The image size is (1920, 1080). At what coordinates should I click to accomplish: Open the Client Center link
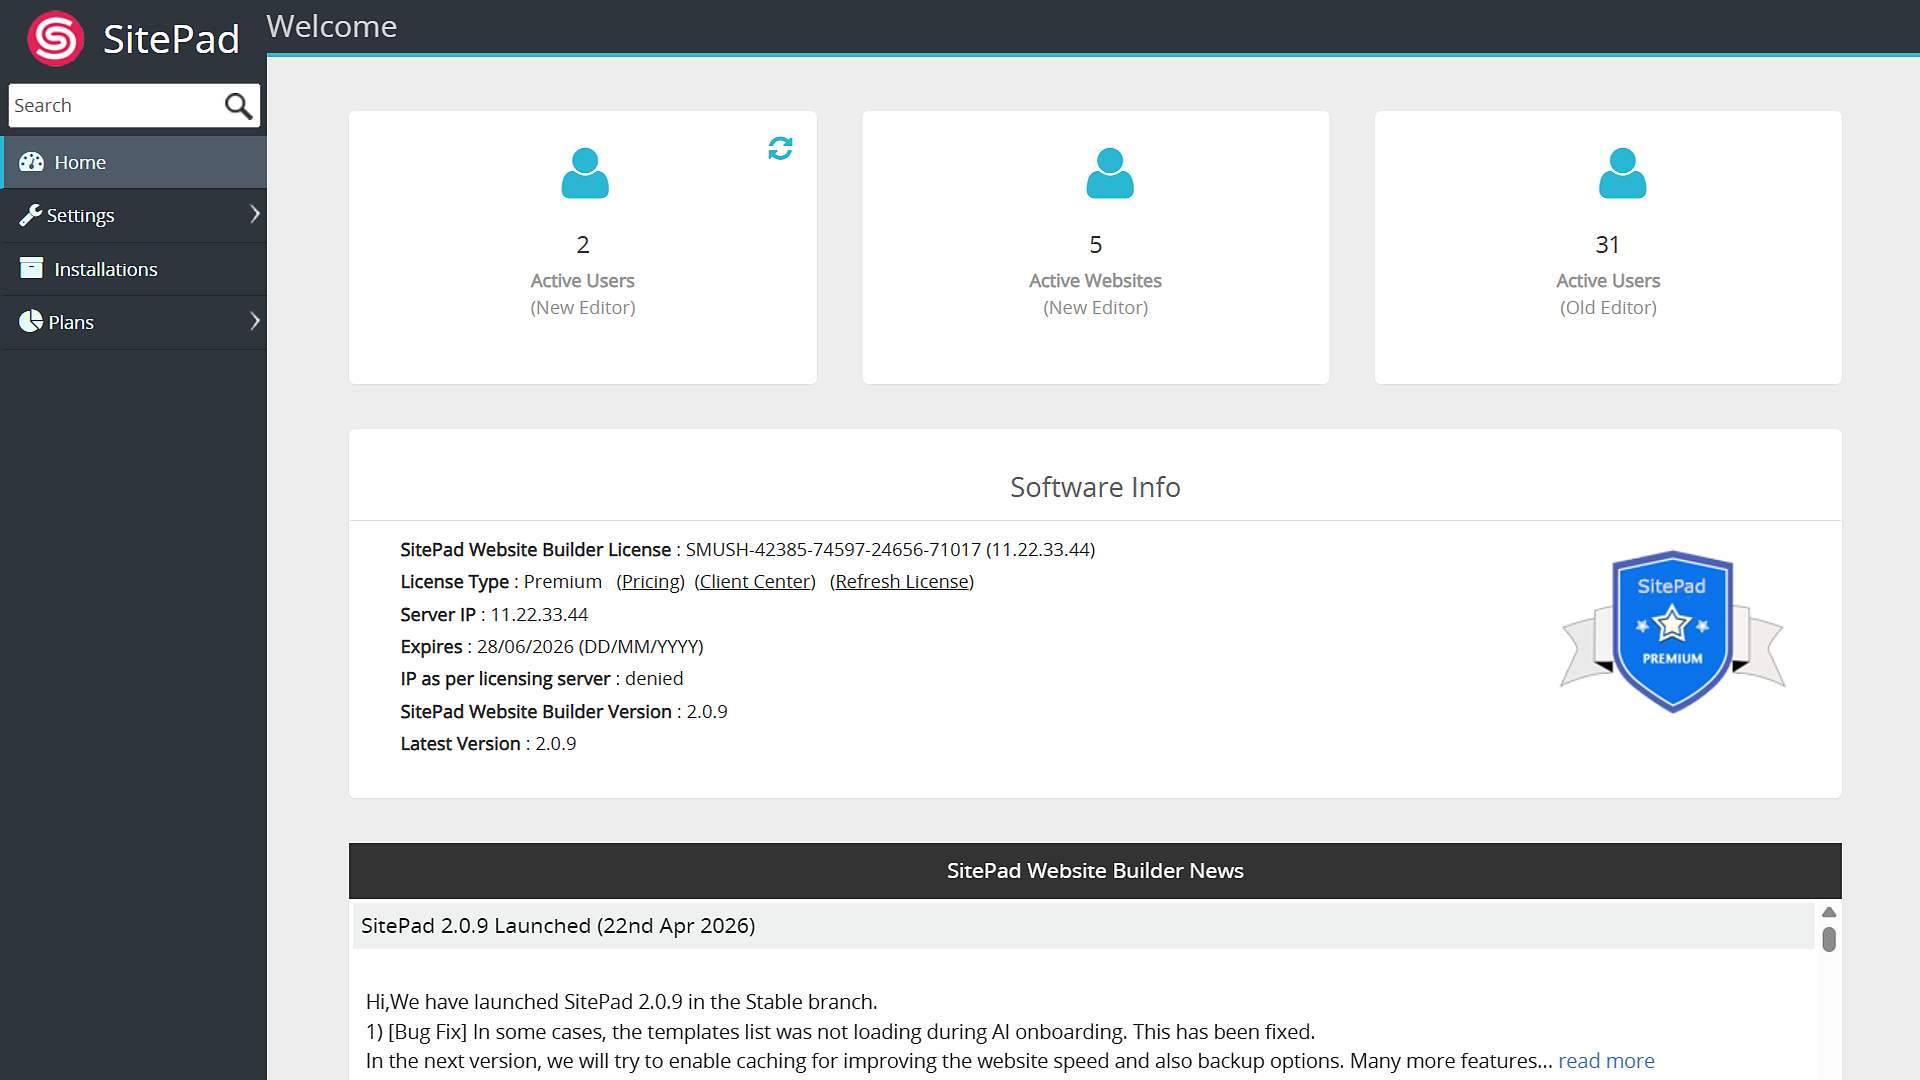pyautogui.click(x=755, y=582)
